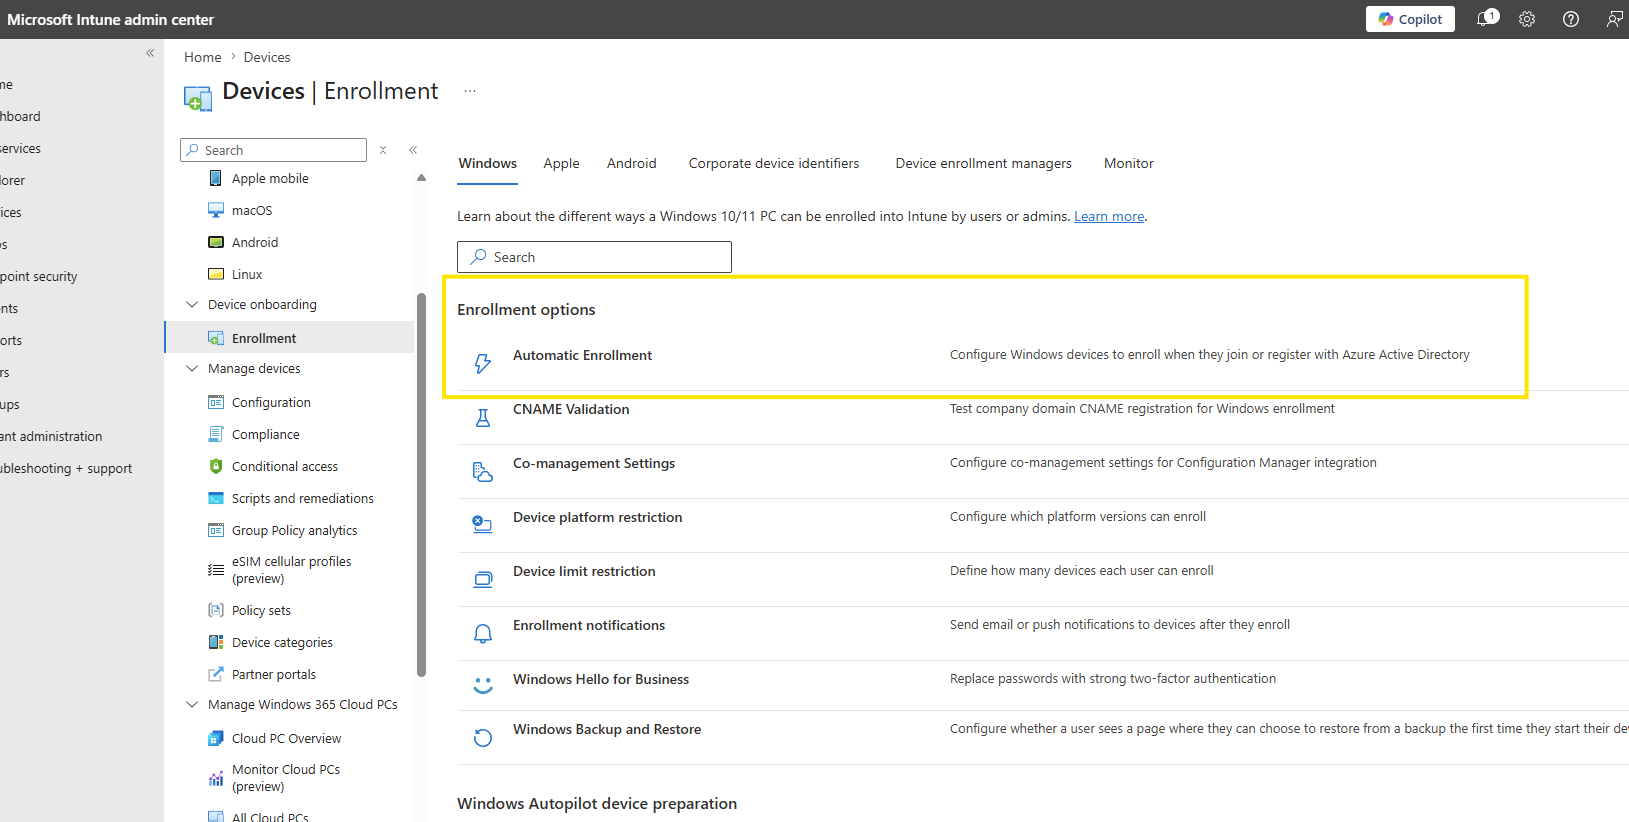
Task: Open Device limit restriction option
Action: [584, 571]
